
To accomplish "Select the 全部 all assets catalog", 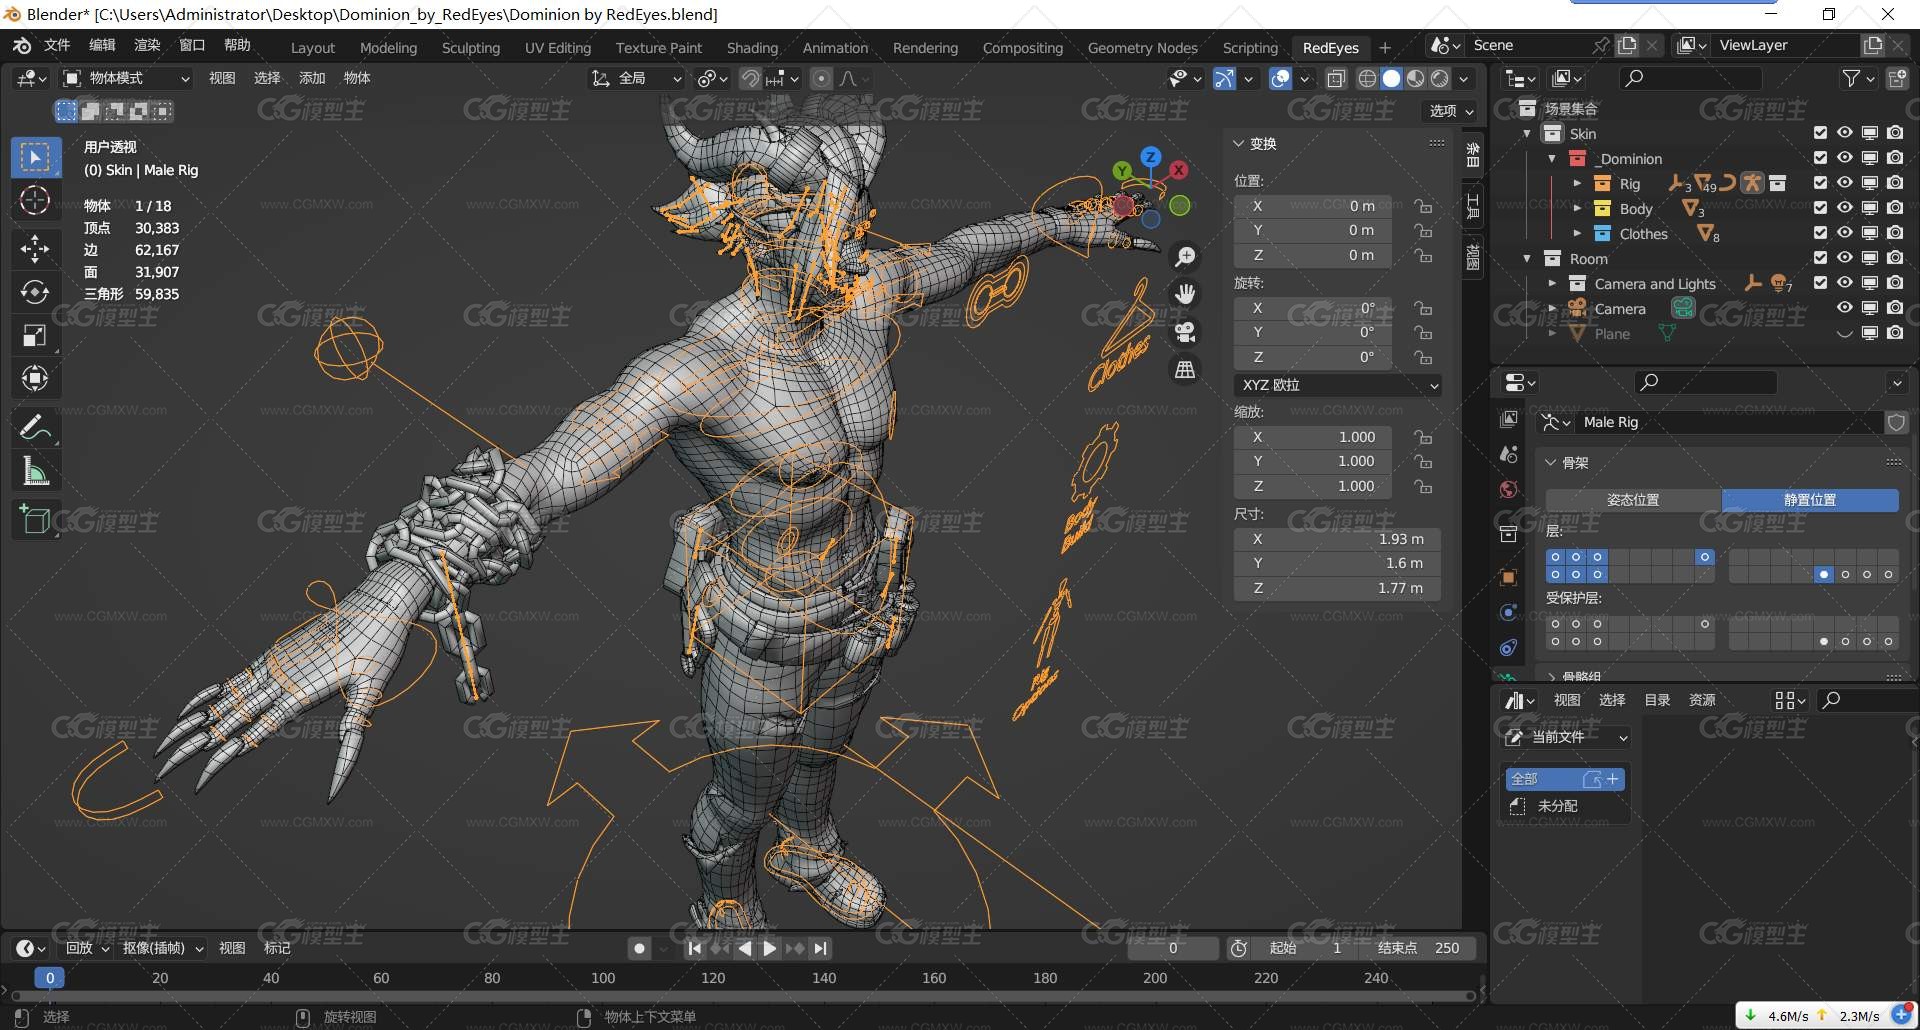I will (x=1565, y=779).
